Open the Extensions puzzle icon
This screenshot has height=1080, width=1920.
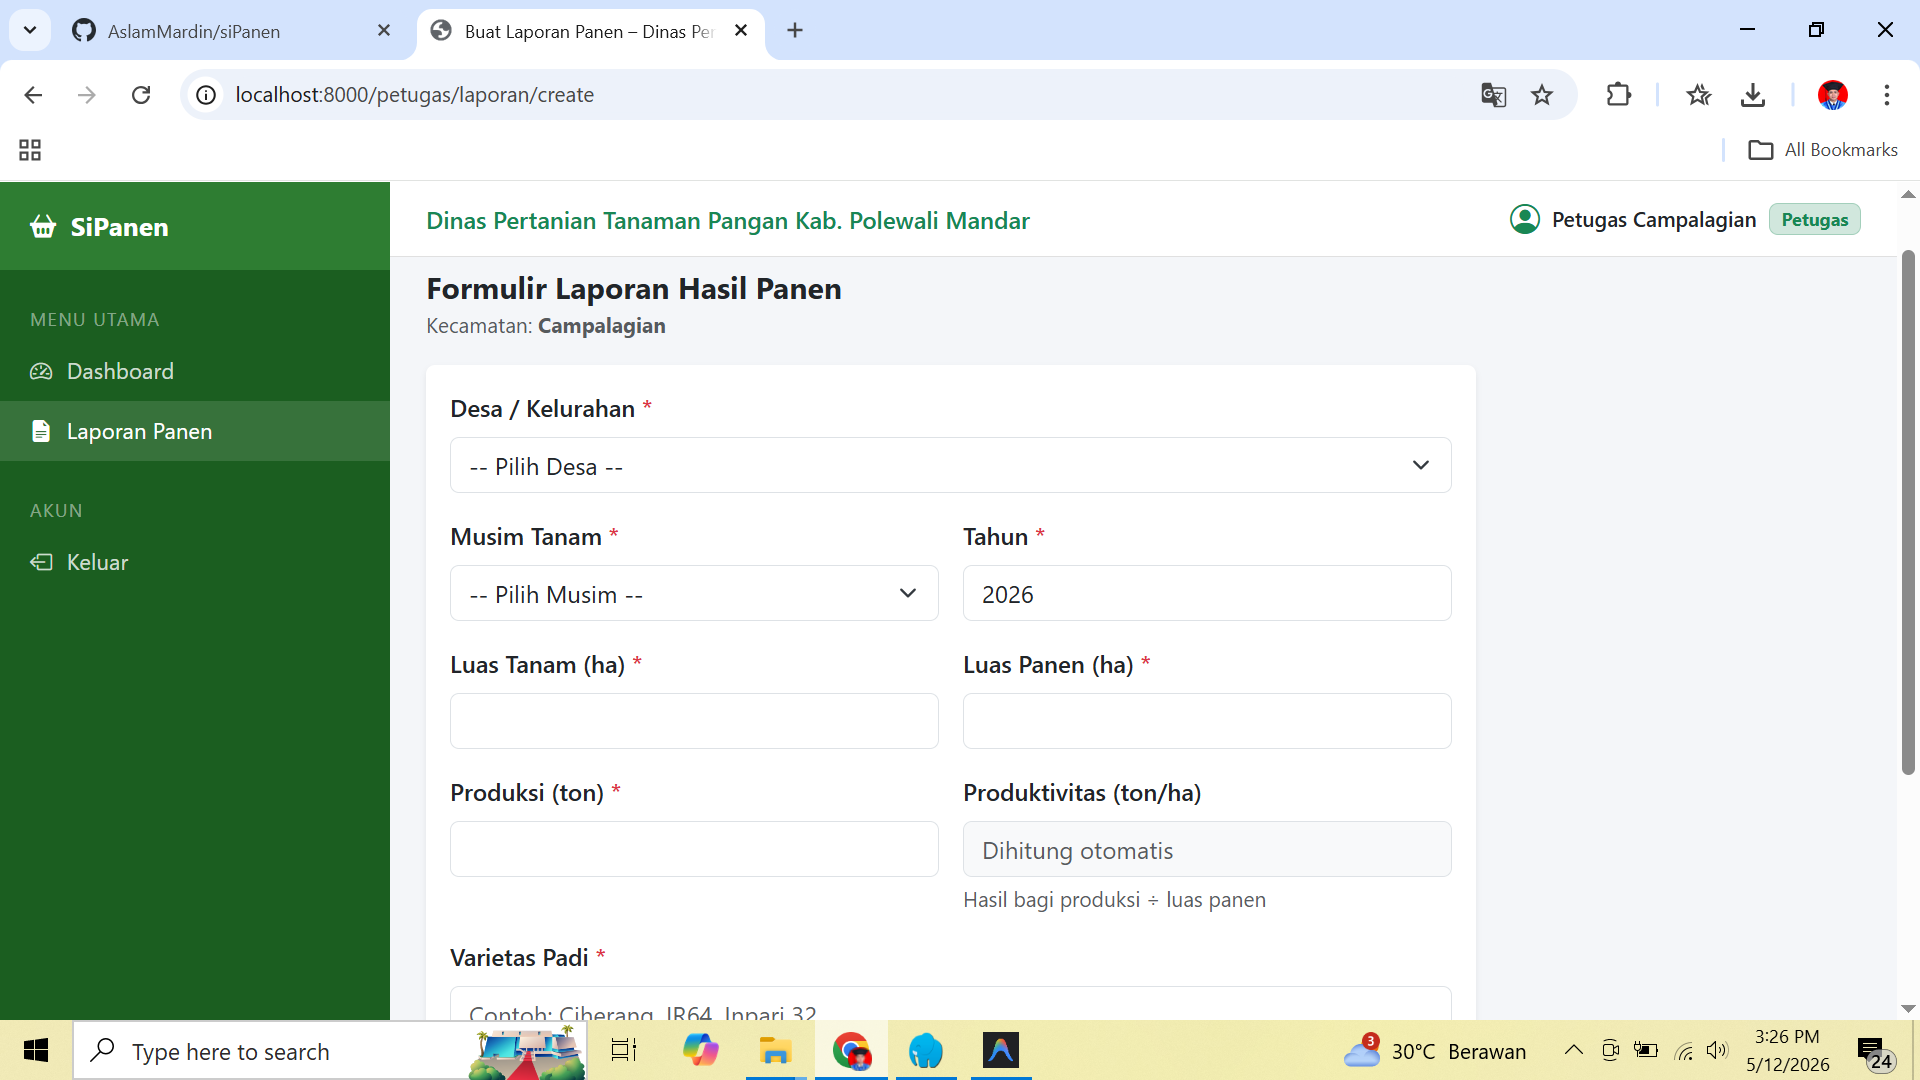(1619, 95)
